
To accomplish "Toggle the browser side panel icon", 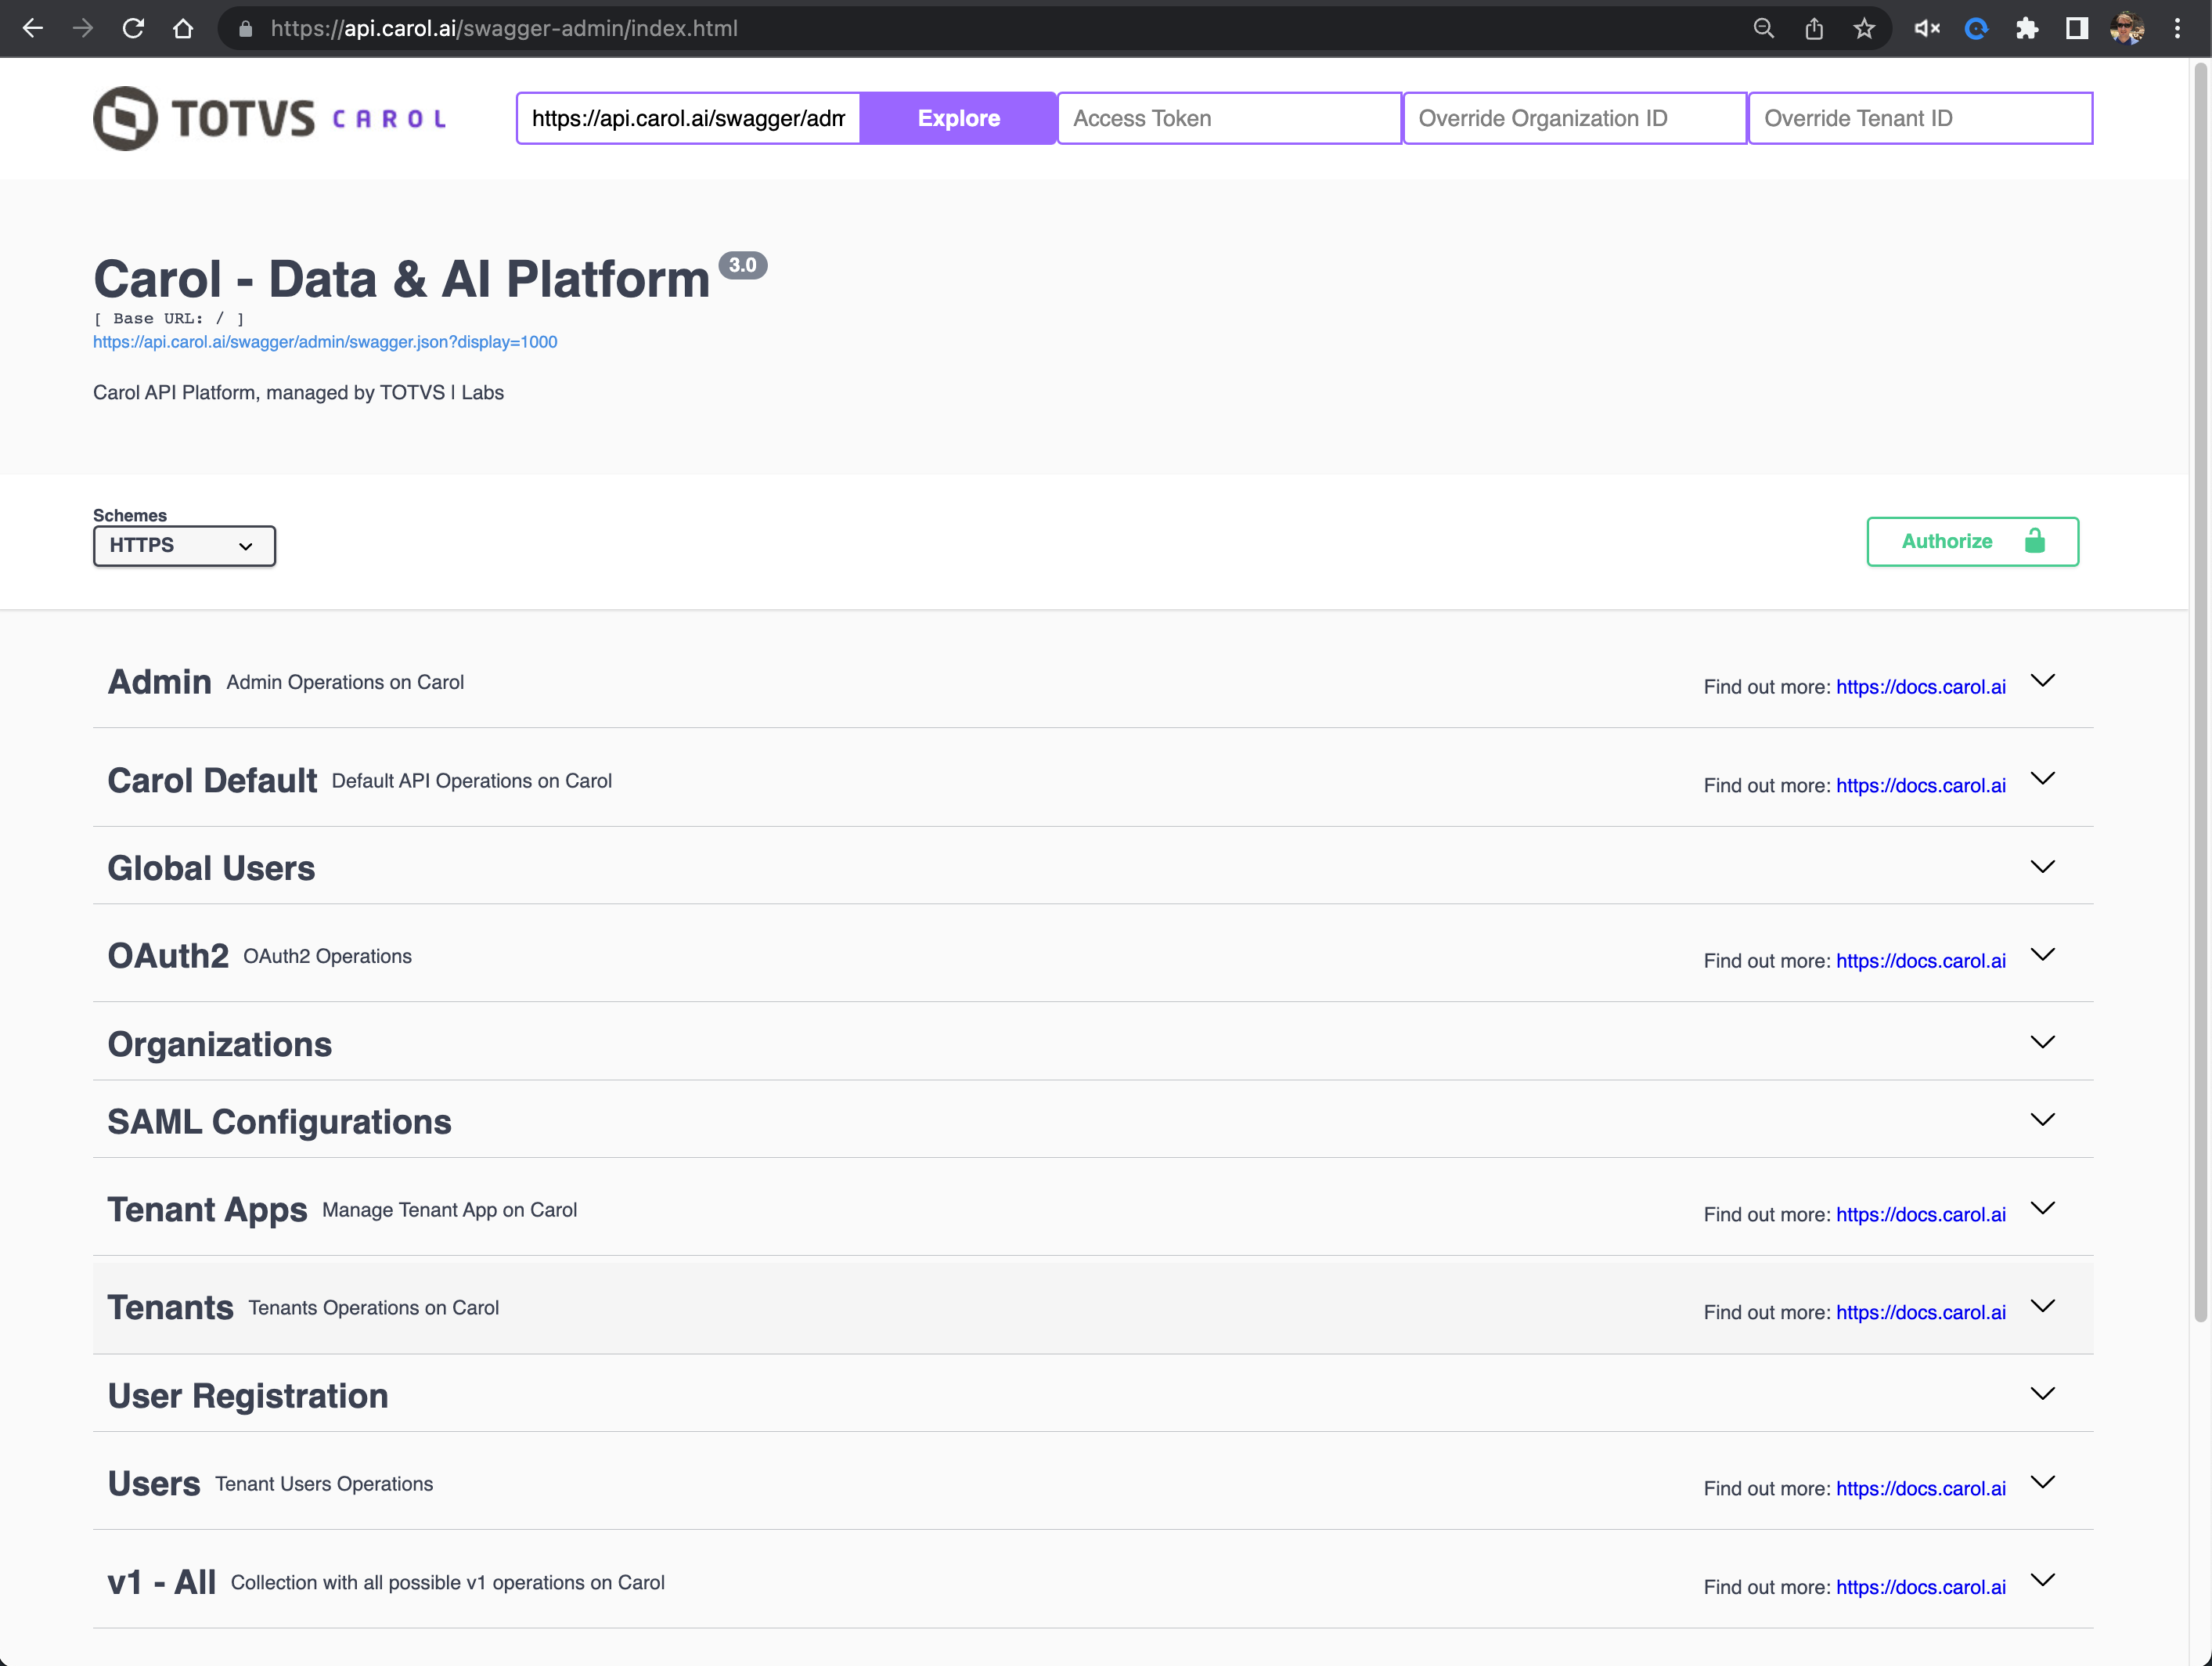I will click(2077, 28).
